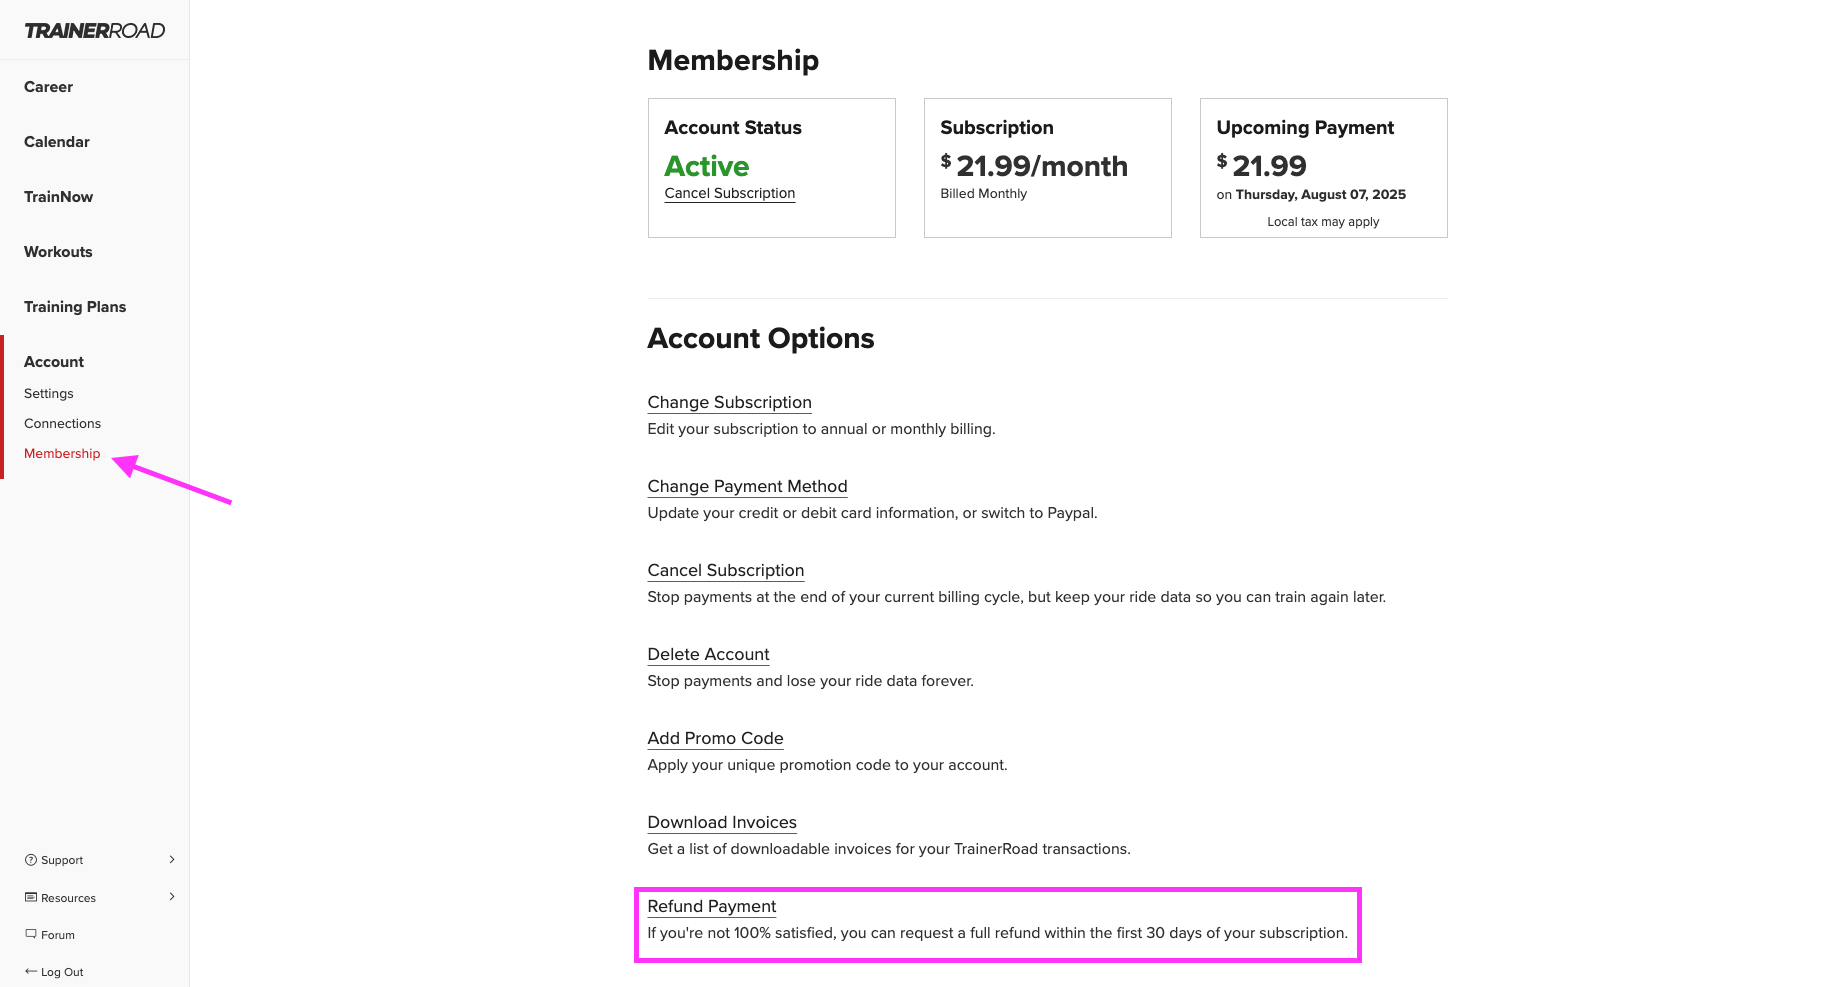Click the Forum speech bubble icon
1837x987 pixels.
click(30, 934)
